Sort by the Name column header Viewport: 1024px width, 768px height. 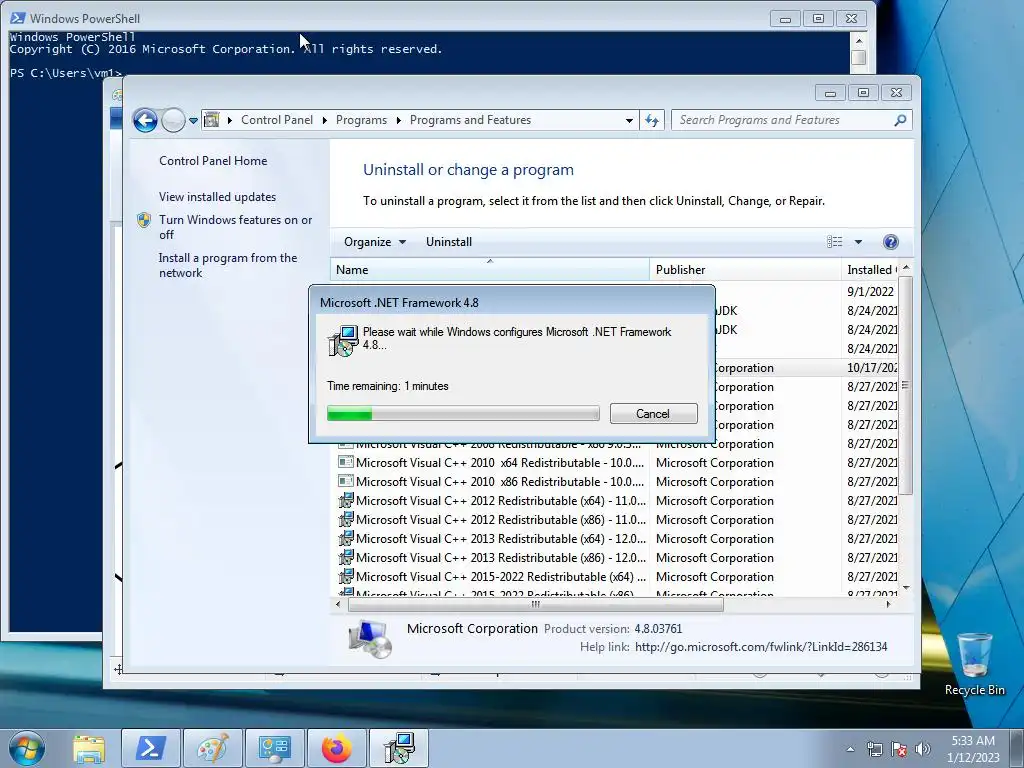[x=490, y=270]
